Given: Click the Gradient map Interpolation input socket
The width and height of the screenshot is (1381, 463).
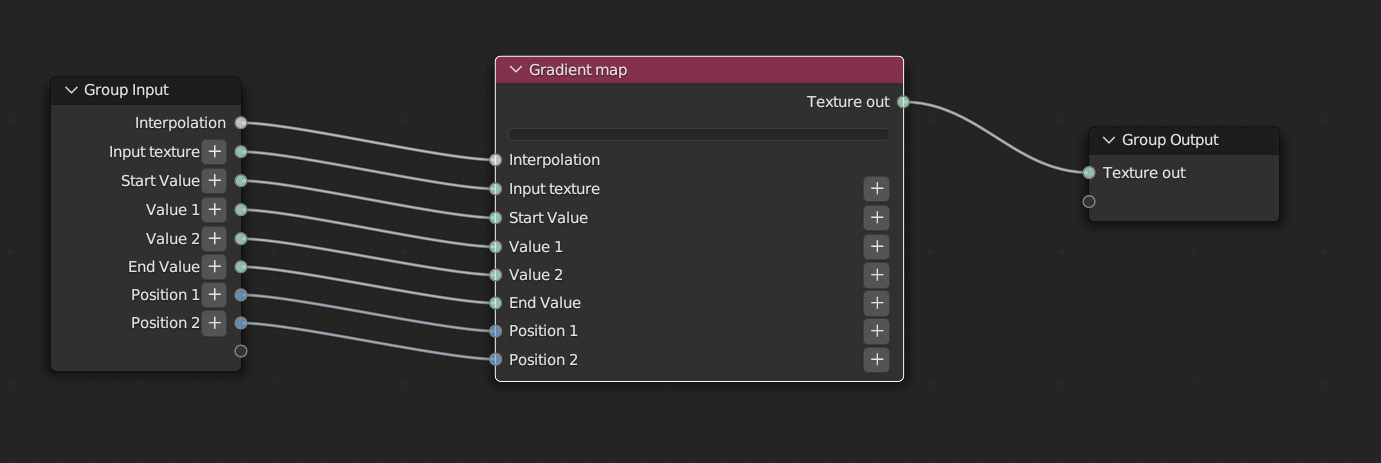Looking at the screenshot, I should (x=496, y=160).
